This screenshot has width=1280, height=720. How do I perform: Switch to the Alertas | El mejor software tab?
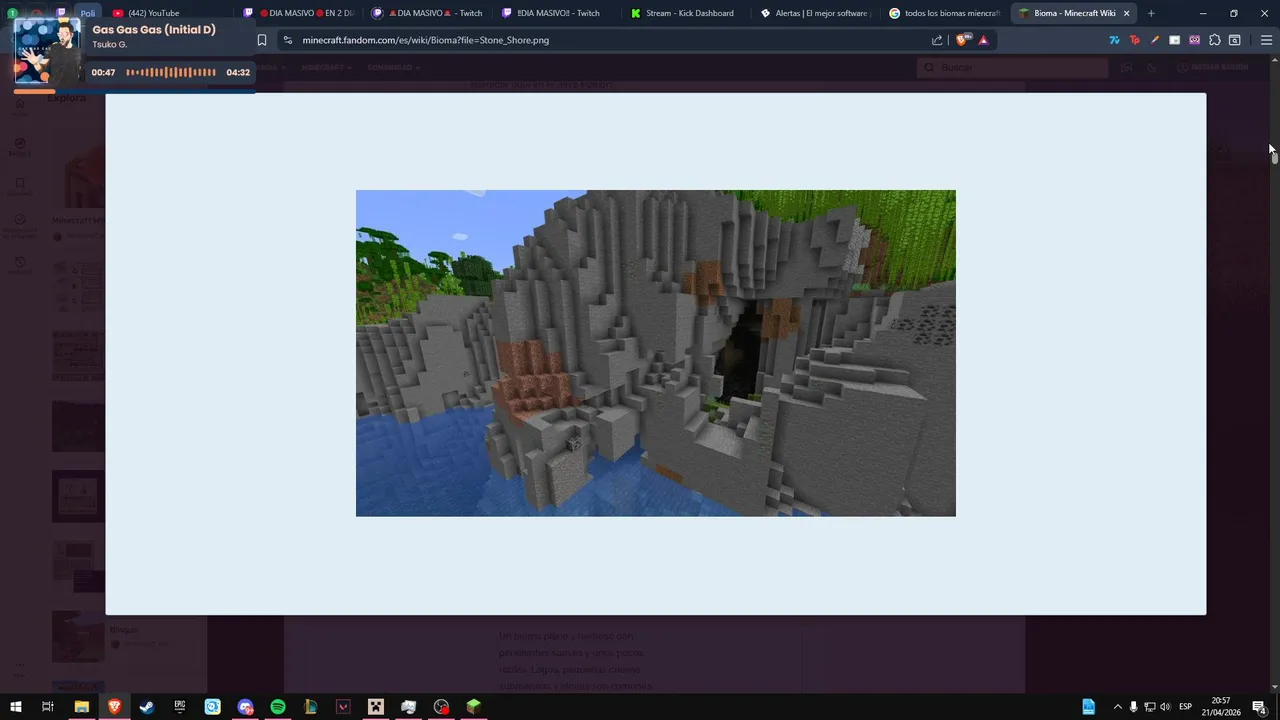[814, 13]
